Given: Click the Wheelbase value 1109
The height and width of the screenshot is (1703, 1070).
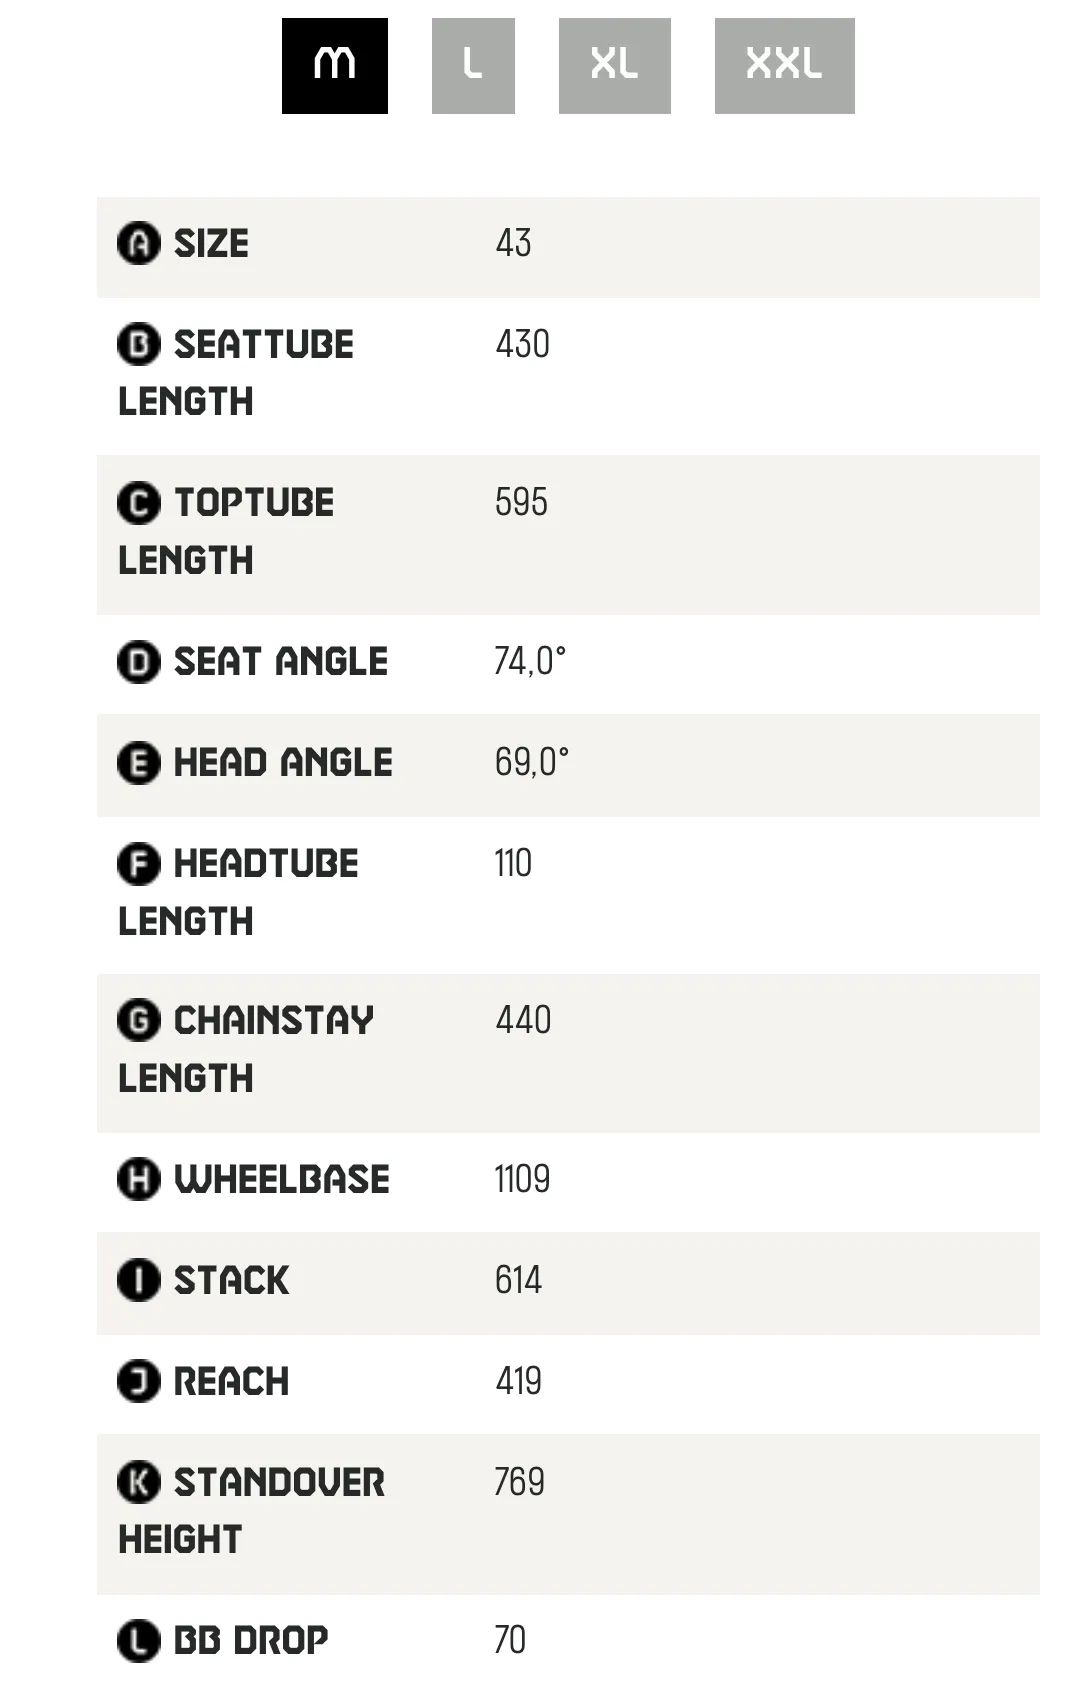Looking at the screenshot, I should [x=522, y=1180].
